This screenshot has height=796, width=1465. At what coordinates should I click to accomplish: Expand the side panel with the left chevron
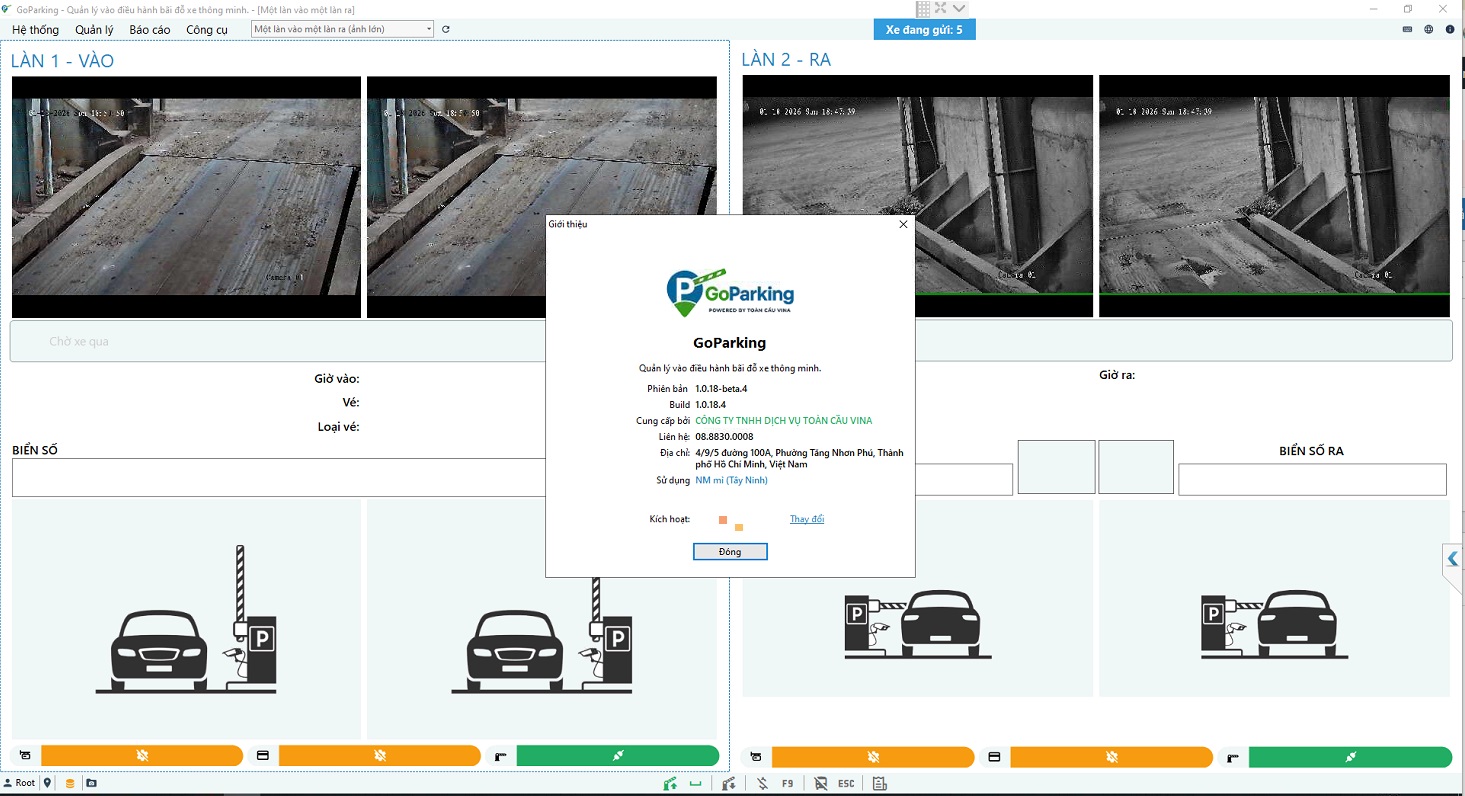coord(1453,559)
